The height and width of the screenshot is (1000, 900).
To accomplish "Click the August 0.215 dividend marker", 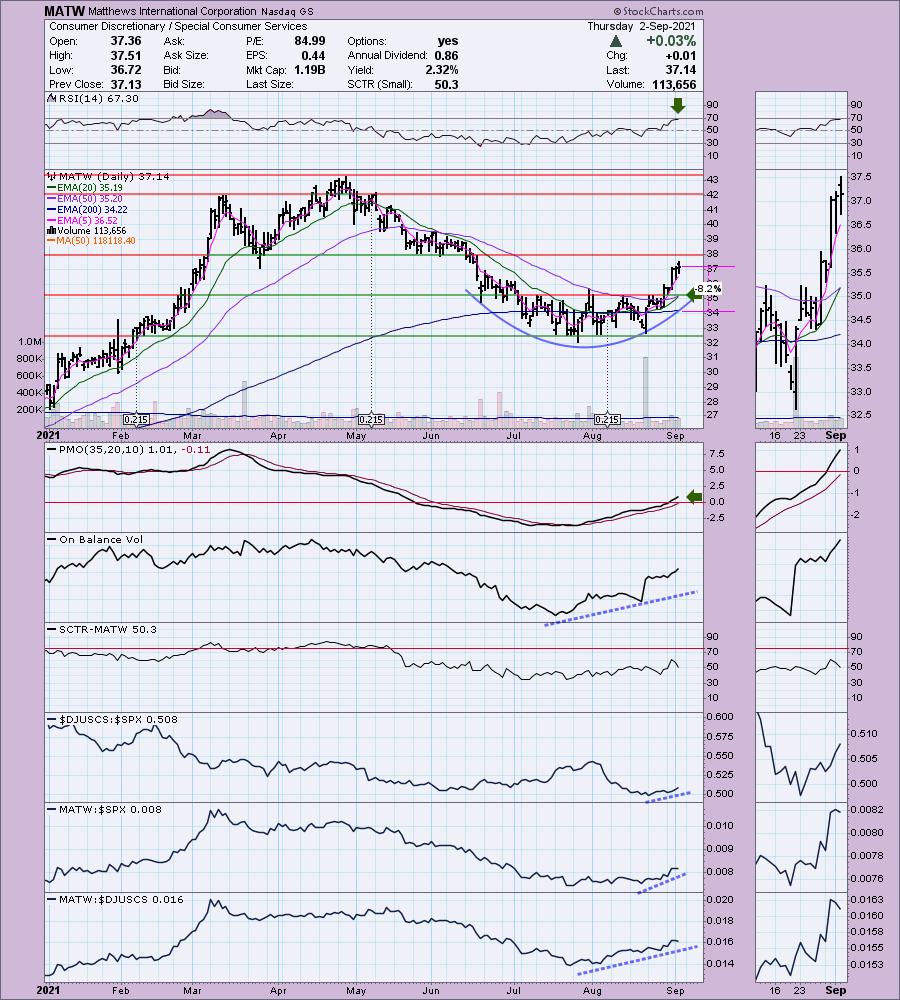I will [607, 420].
